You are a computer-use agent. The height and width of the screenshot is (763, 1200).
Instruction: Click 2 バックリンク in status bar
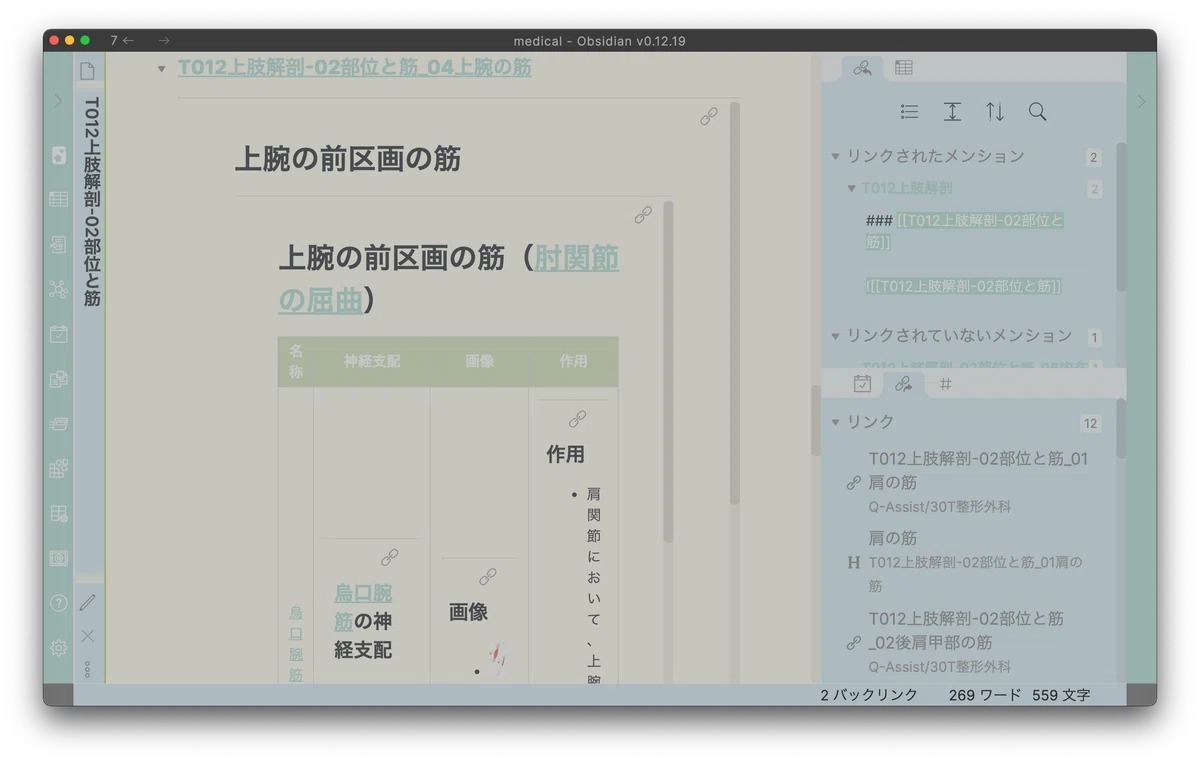pos(869,695)
